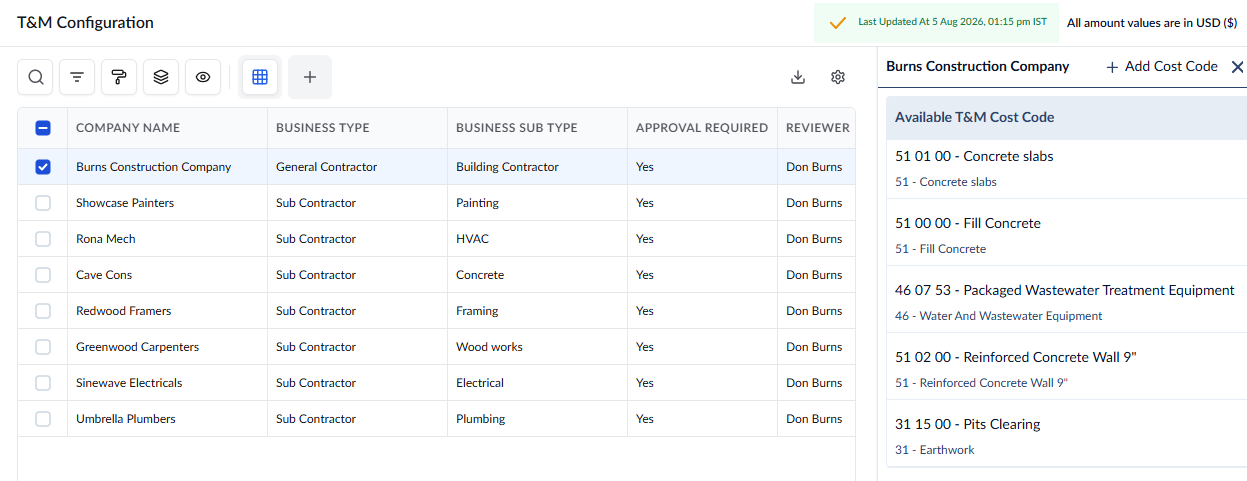Close the Burns Construction Company side panel
Viewport: 1247px width, 481px height.
coord(1237,66)
